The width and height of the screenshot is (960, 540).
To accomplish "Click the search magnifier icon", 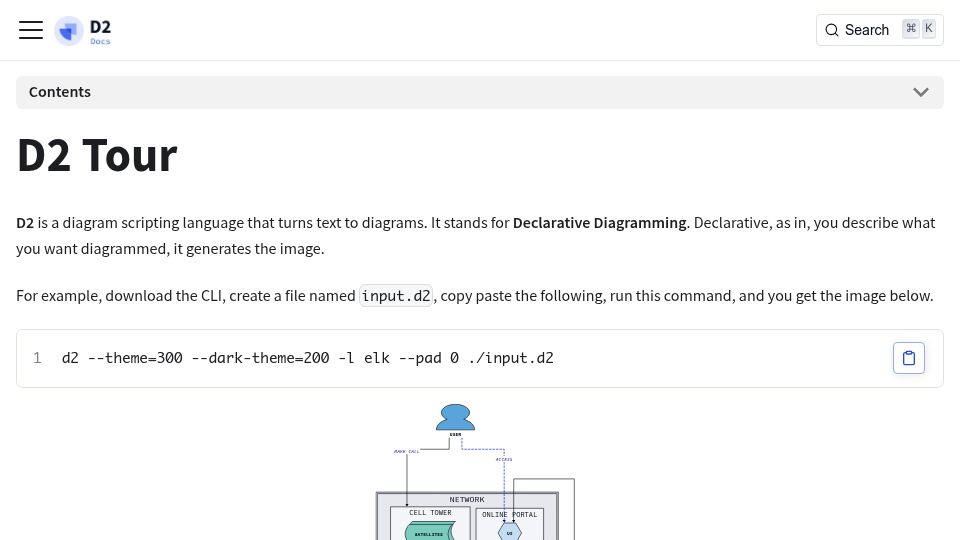I will (x=831, y=30).
